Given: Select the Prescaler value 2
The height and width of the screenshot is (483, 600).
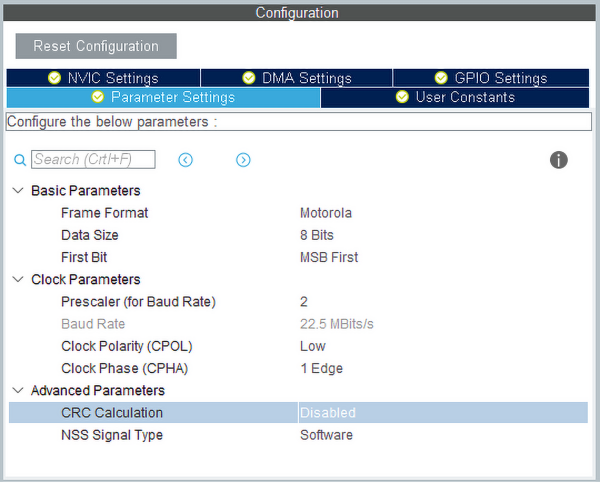Looking at the screenshot, I should click(x=304, y=301).
